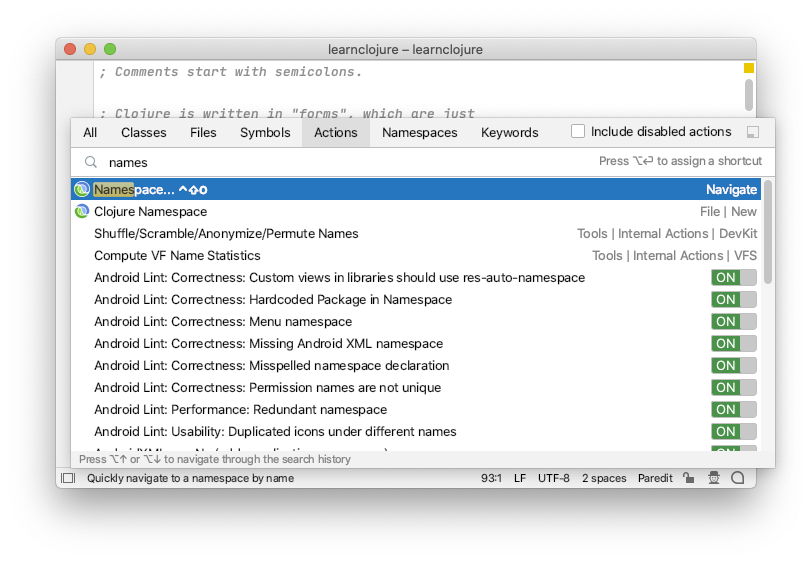Click the Cursive icon beside Namespace...

82,190
